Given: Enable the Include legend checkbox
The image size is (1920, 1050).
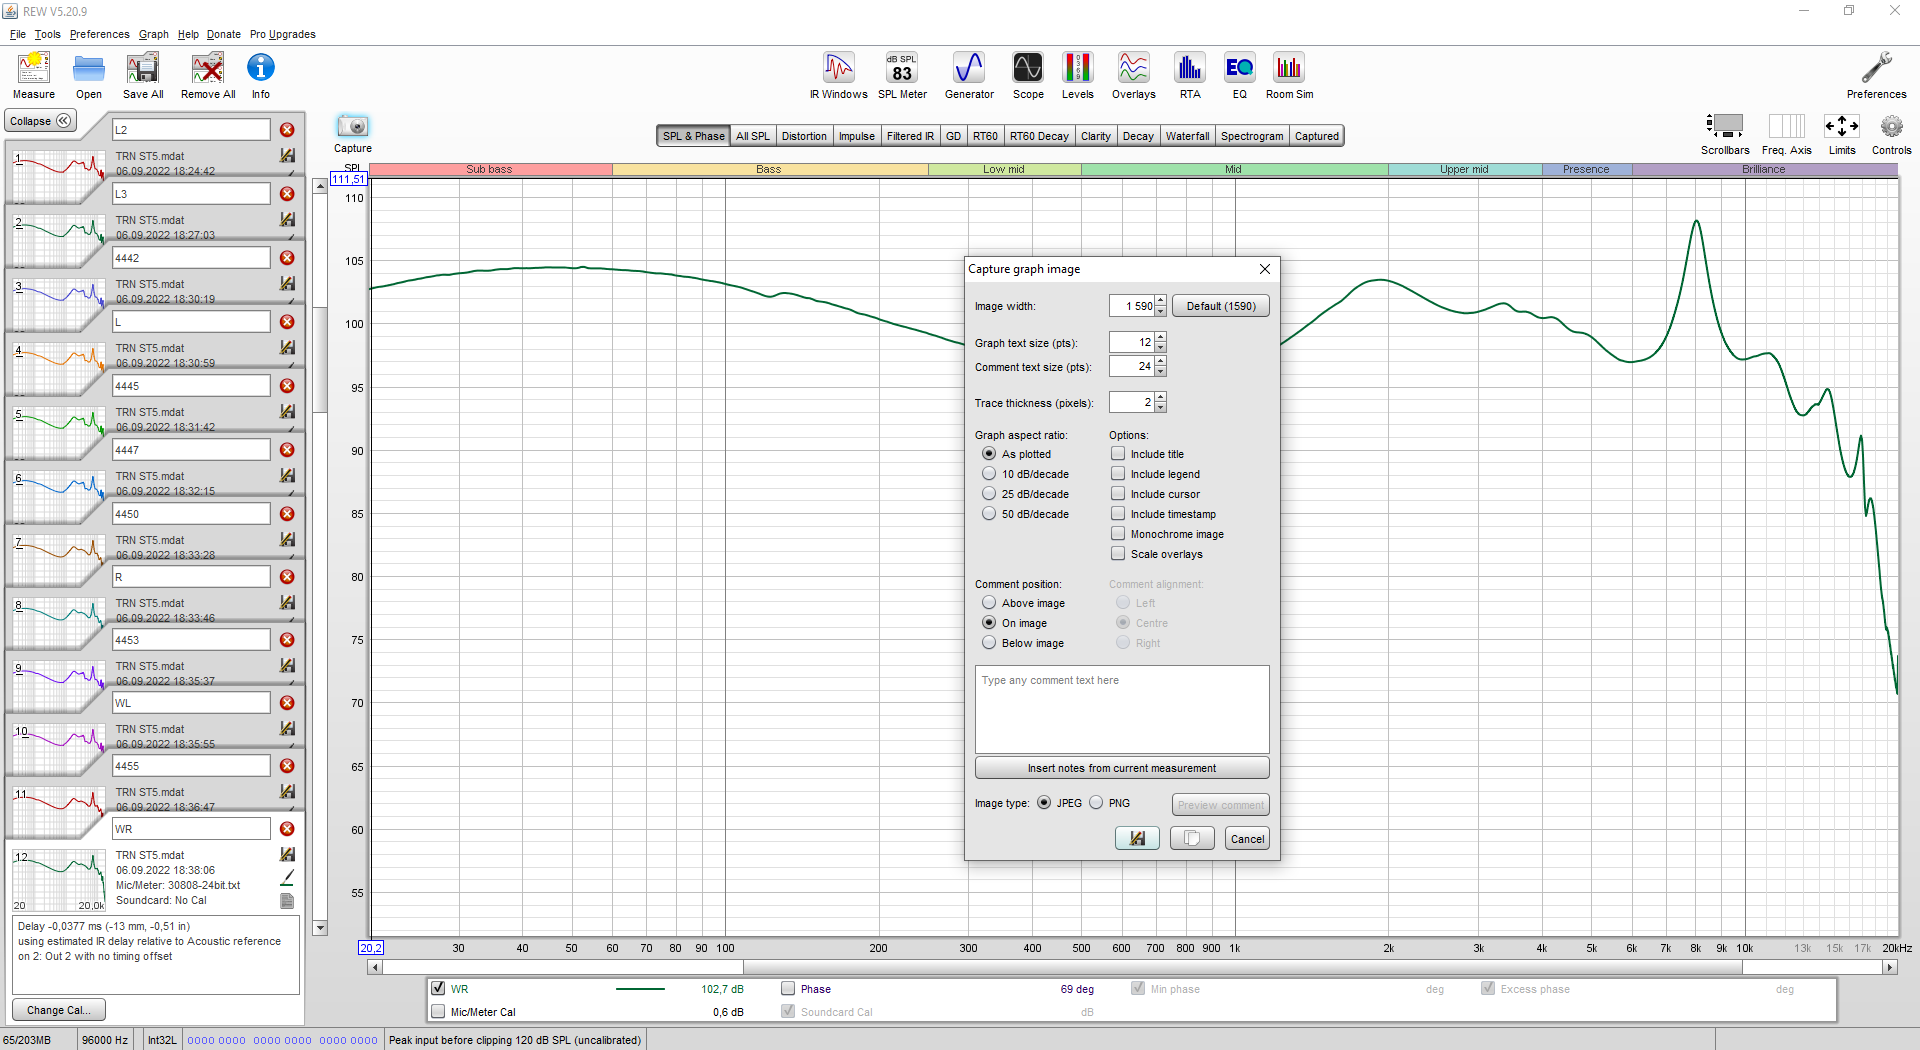Looking at the screenshot, I should click(1118, 474).
